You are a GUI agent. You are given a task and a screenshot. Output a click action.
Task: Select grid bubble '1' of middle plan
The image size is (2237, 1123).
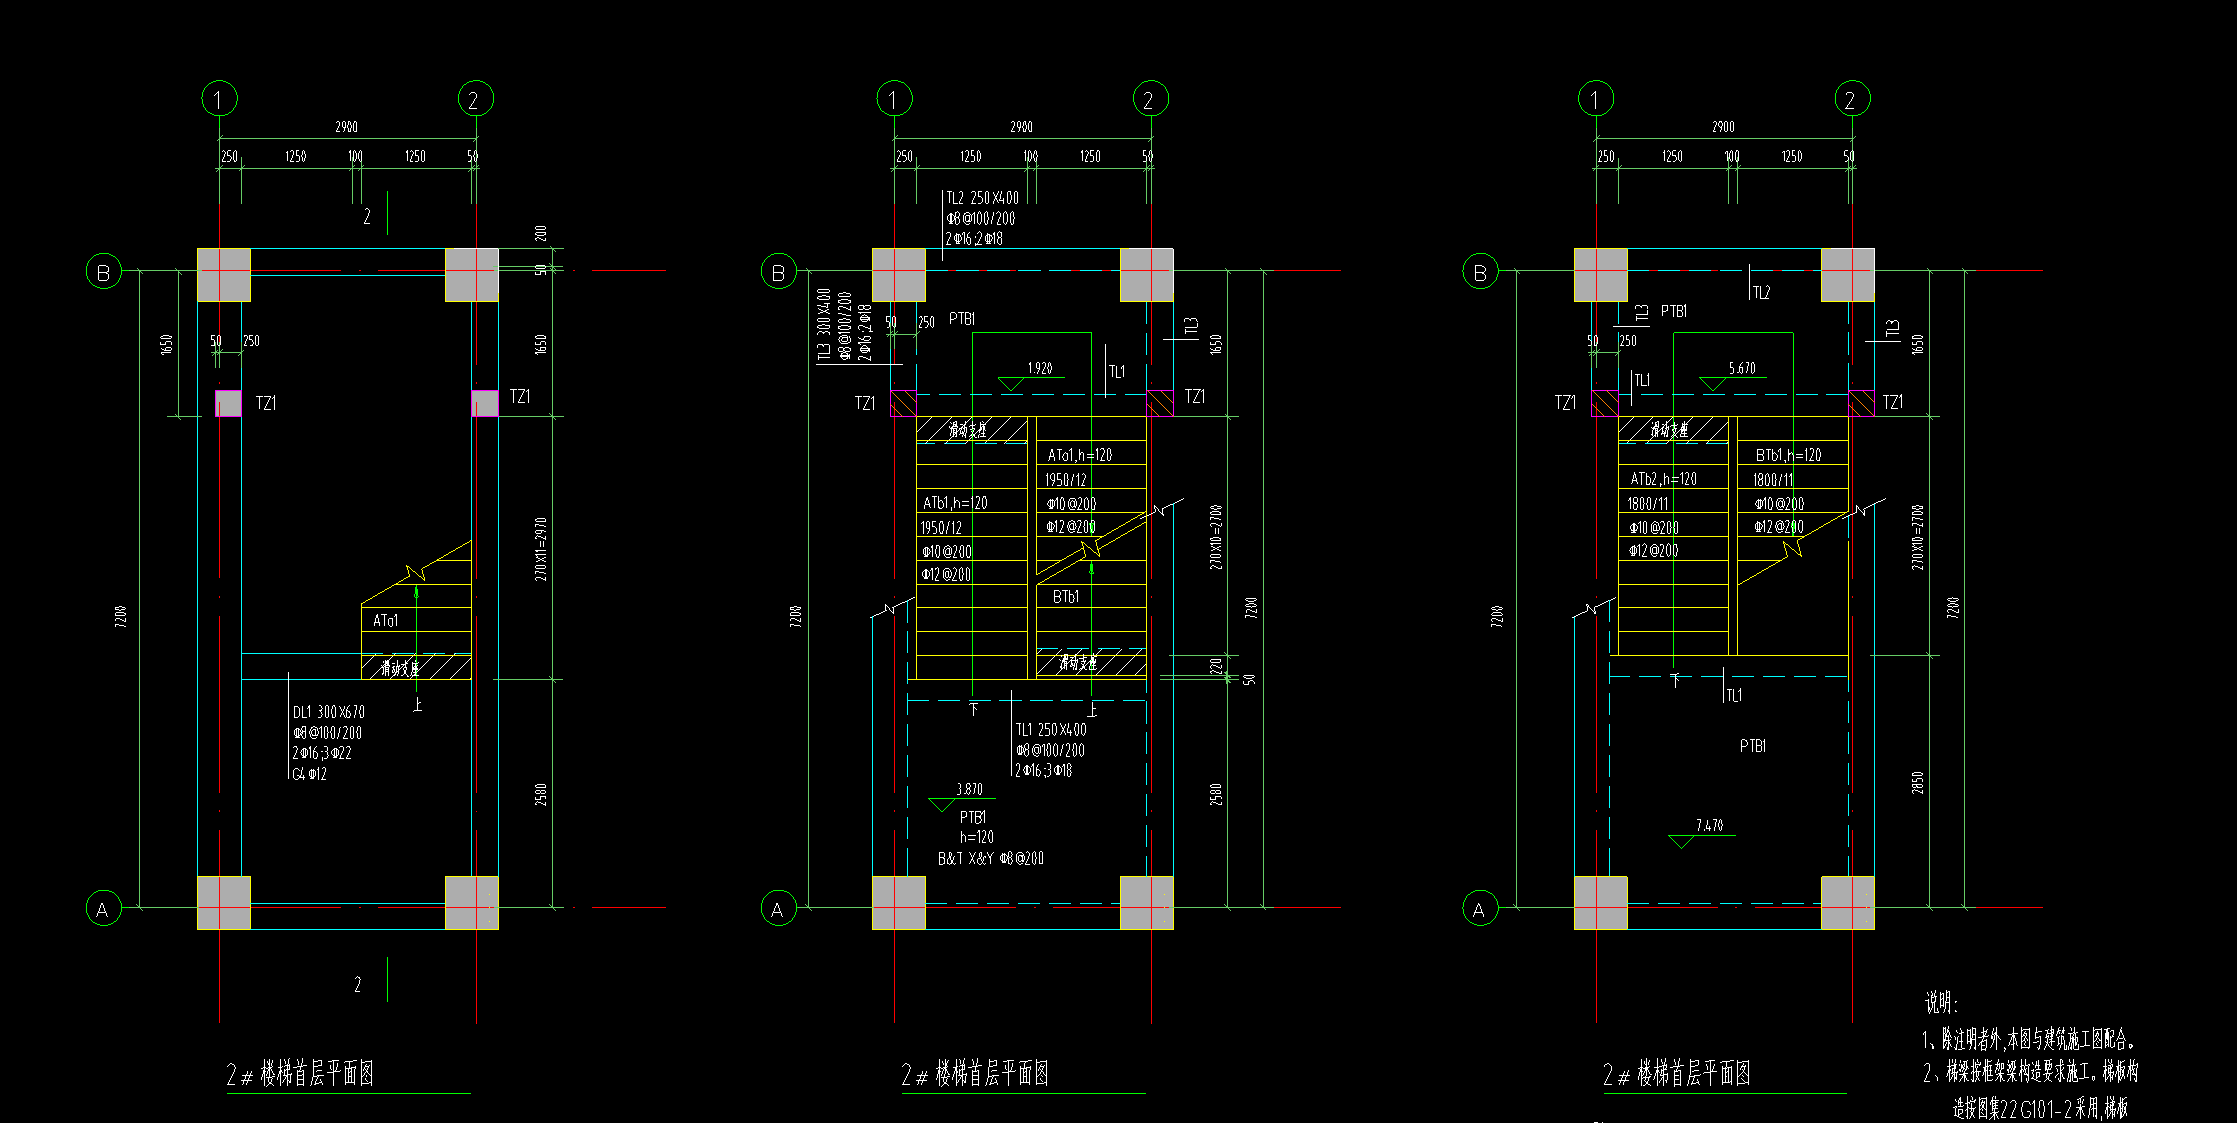point(894,99)
